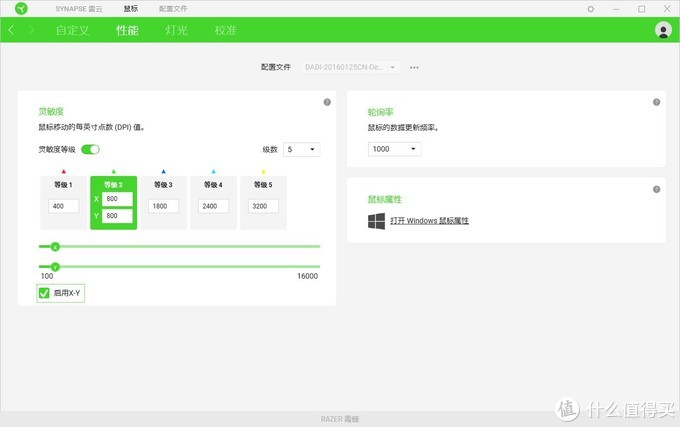Click the yellow marker above 等级 5
This screenshot has width=680, height=427.
click(263, 172)
